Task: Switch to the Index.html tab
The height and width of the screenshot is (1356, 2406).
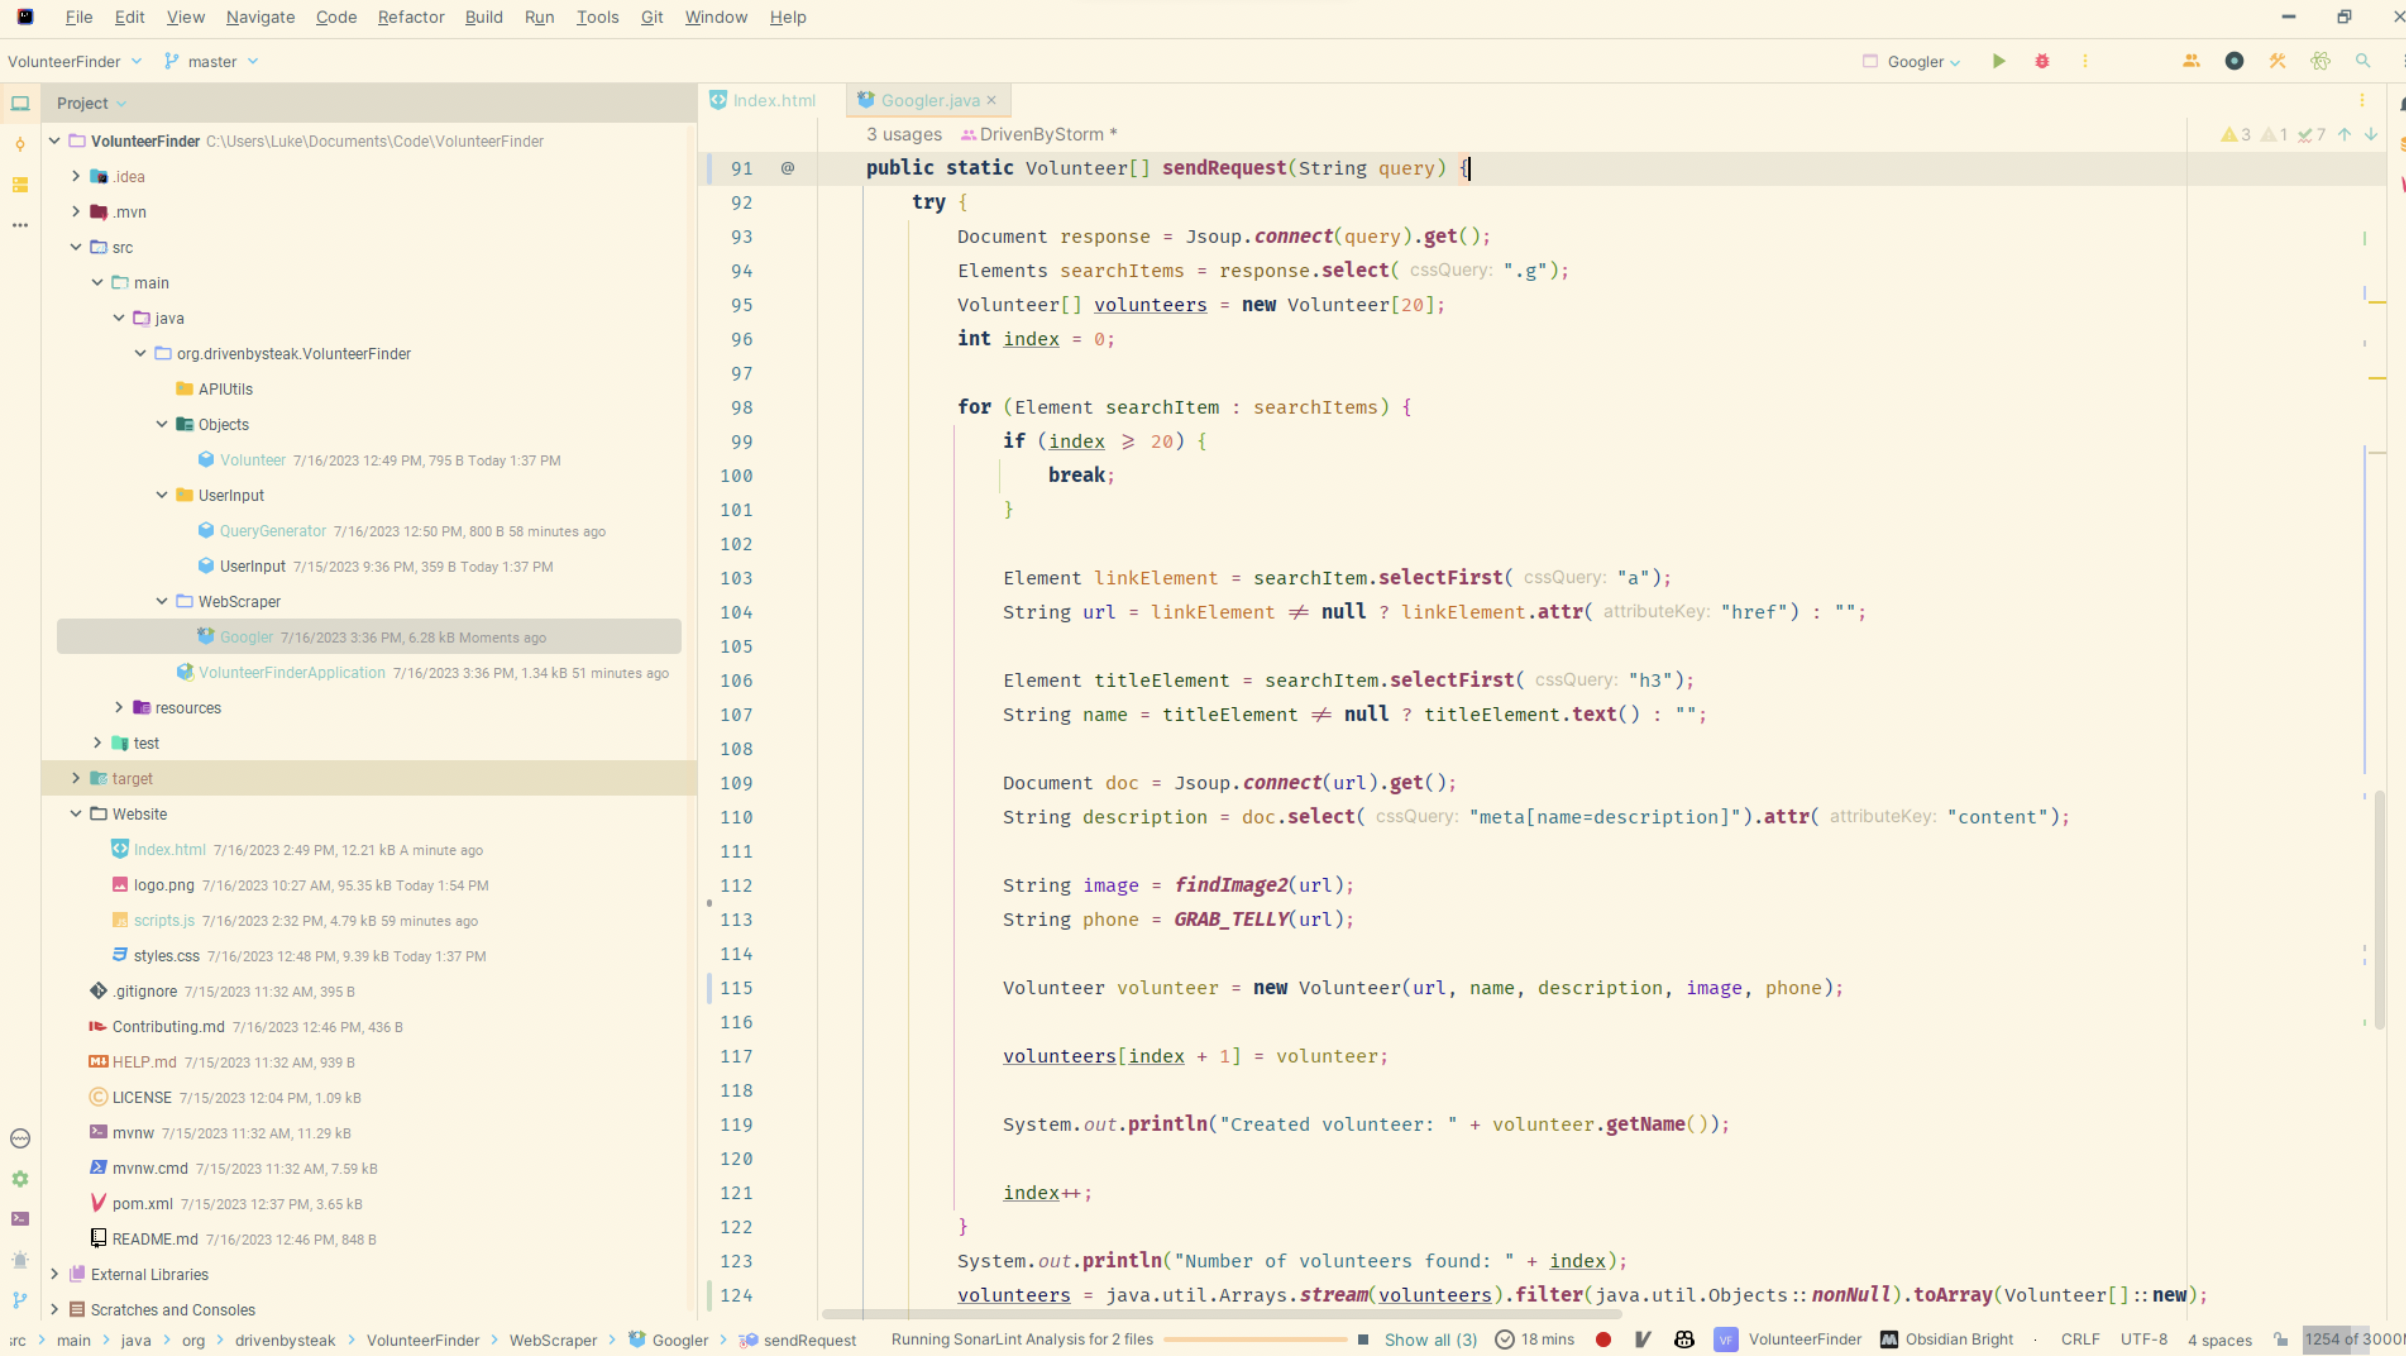Action: (772, 99)
